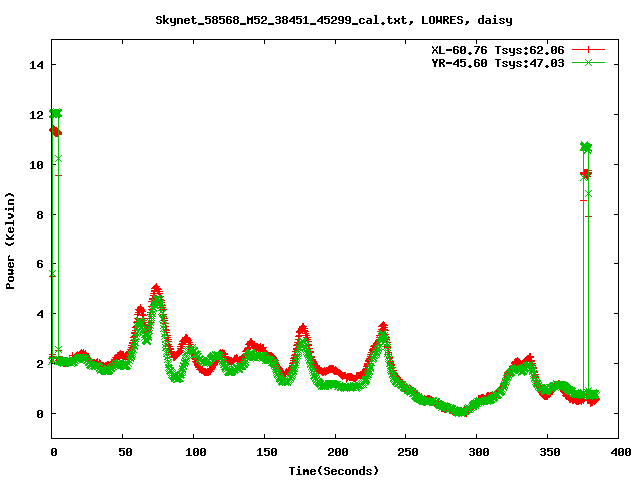The width and height of the screenshot is (640, 480).
Task: Click the Time(Seconds) axis label
Action: [x=334, y=471]
